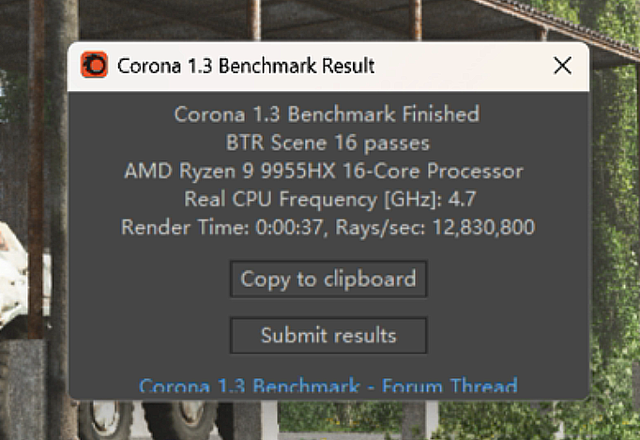Close the Corona Benchmark Result dialog
The width and height of the screenshot is (640, 440).
563,66
